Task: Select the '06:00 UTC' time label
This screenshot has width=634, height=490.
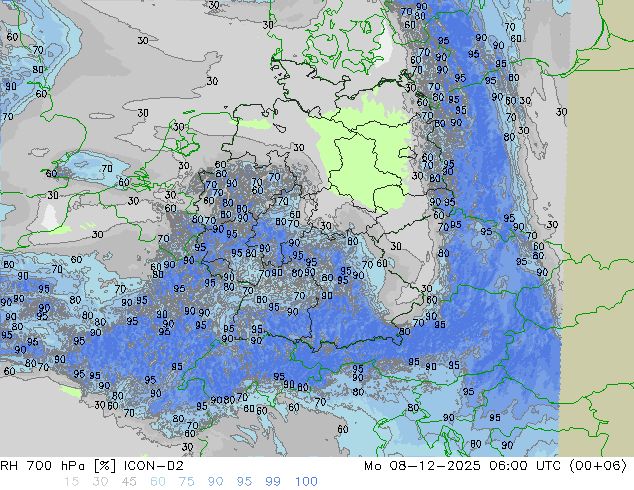Action: coord(525,466)
